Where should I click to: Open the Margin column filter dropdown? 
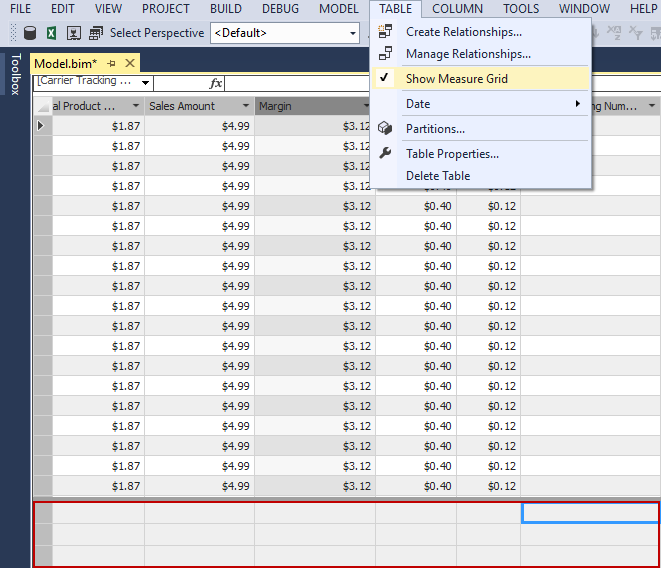tap(365, 106)
